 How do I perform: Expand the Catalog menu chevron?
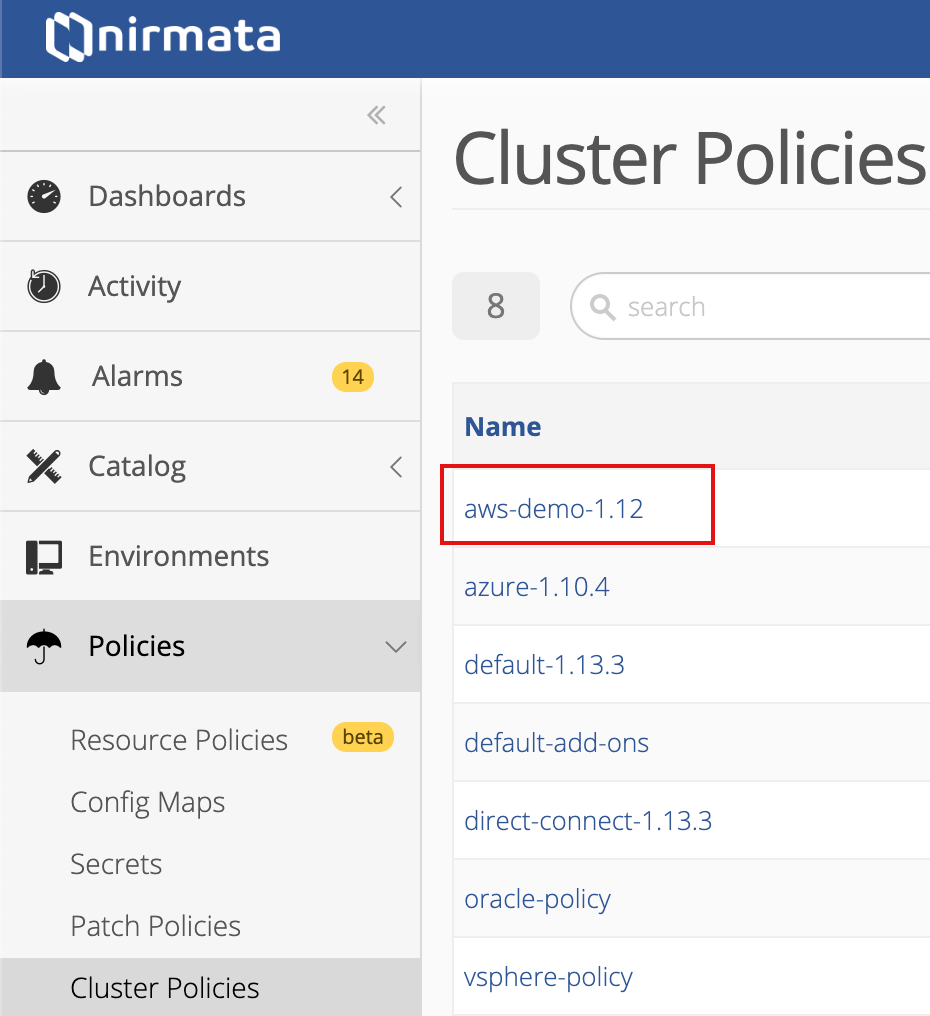(x=397, y=467)
